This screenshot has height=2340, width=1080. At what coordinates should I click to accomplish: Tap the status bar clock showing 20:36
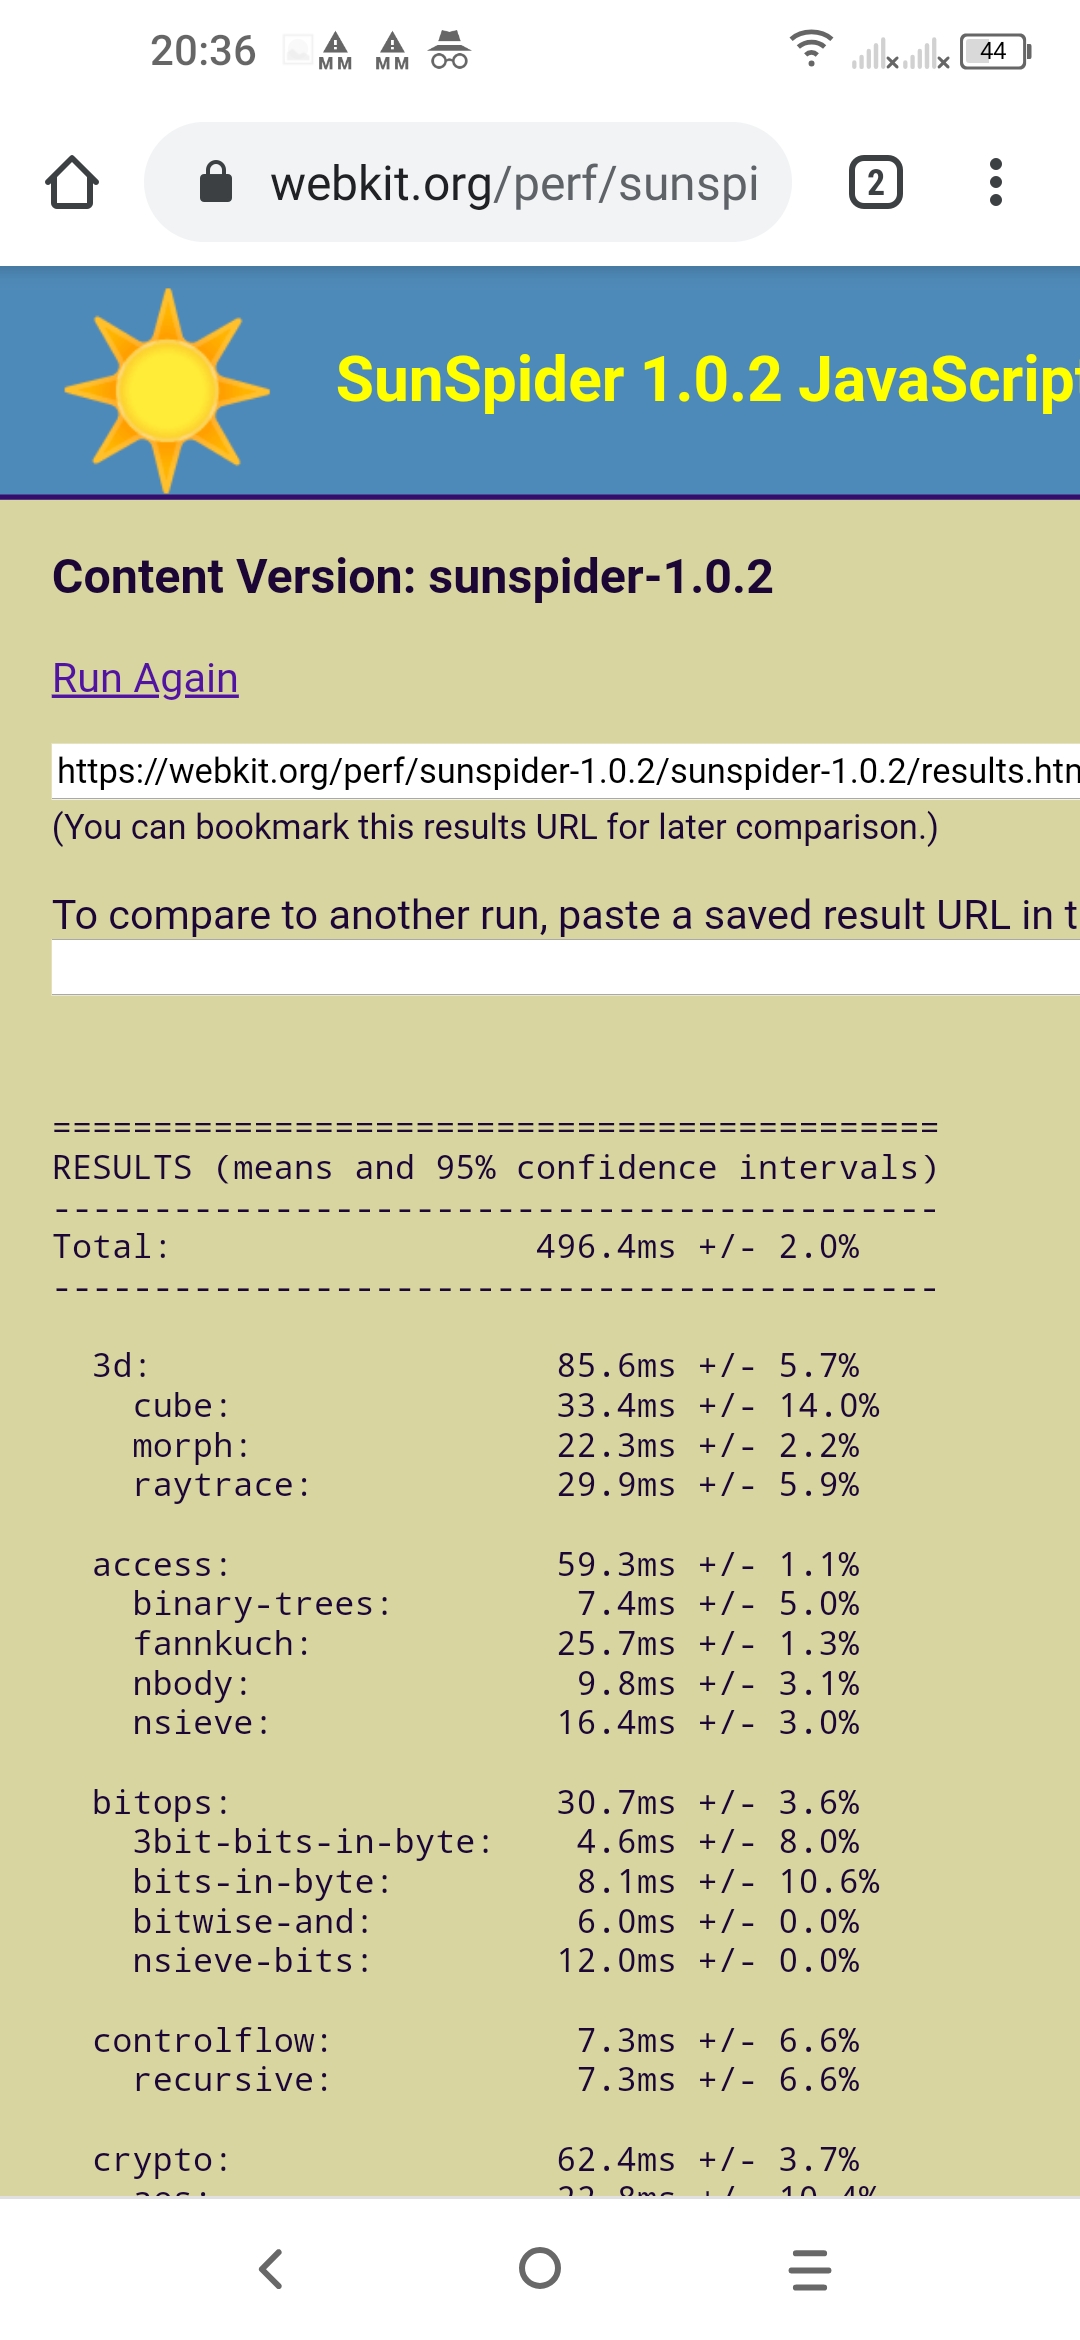click(203, 51)
